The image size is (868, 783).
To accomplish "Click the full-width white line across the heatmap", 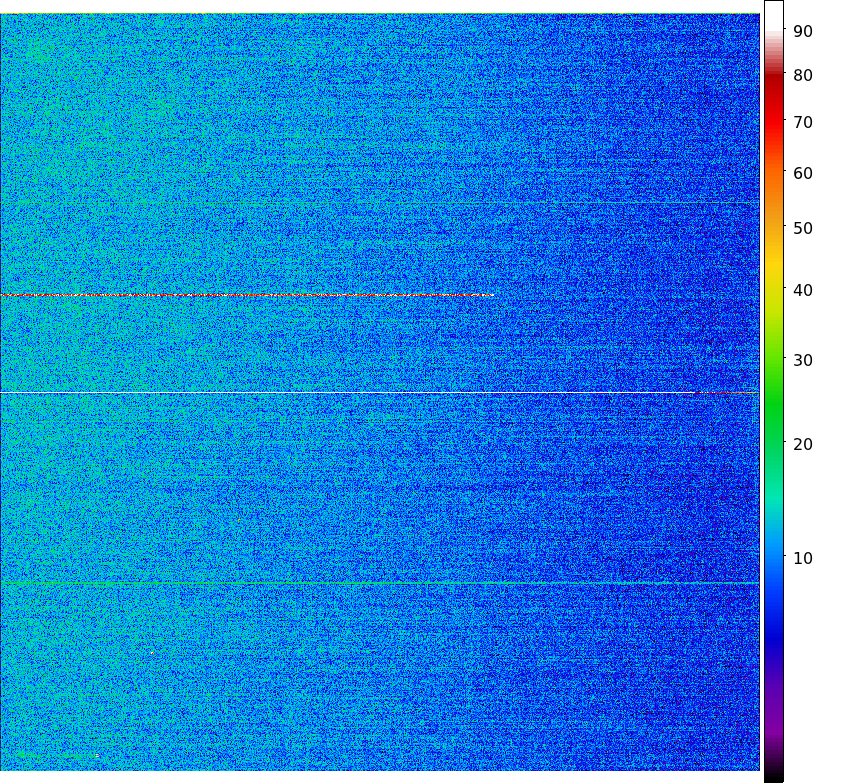I will coord(350,393).
